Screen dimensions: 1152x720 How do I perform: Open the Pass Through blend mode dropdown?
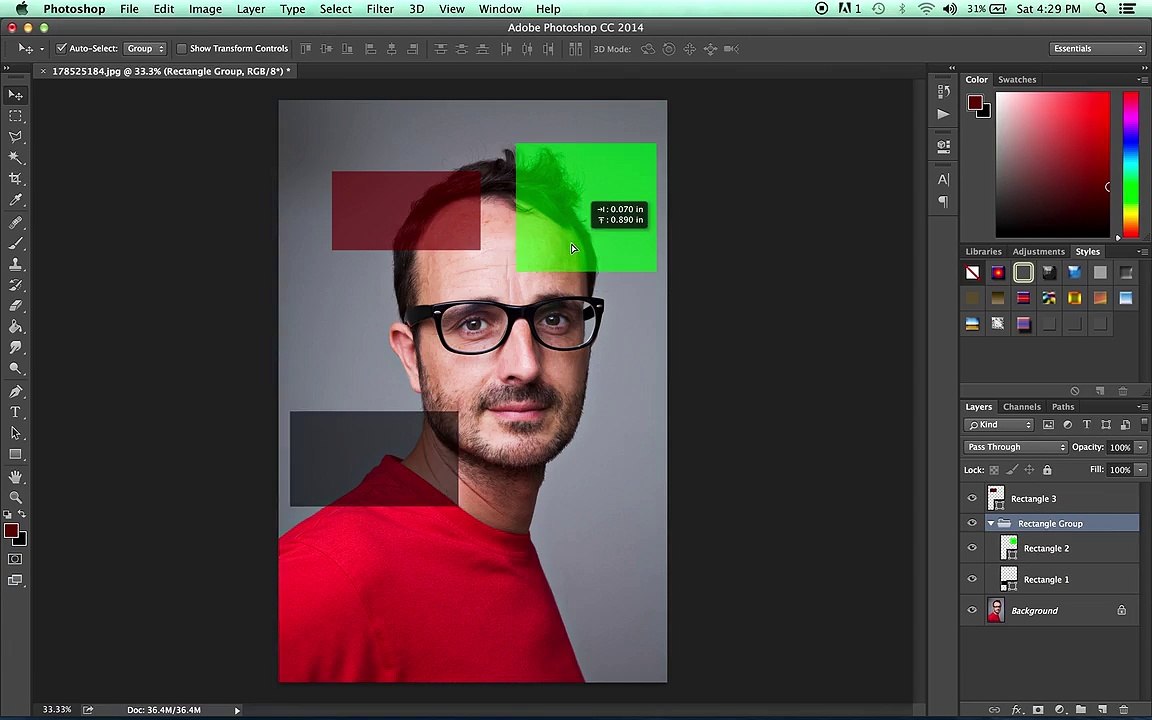click(x=1015, y=447)
